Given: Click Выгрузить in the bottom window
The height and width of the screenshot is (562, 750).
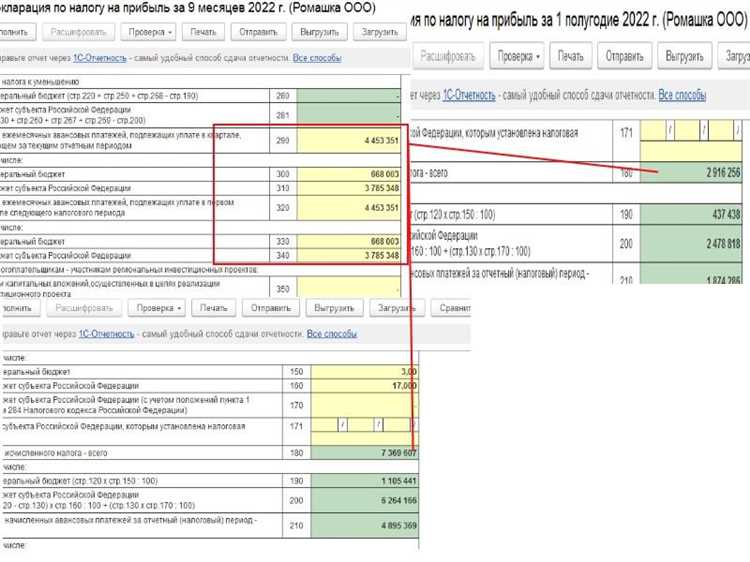Looking at the screenshot, I should 334,308.
